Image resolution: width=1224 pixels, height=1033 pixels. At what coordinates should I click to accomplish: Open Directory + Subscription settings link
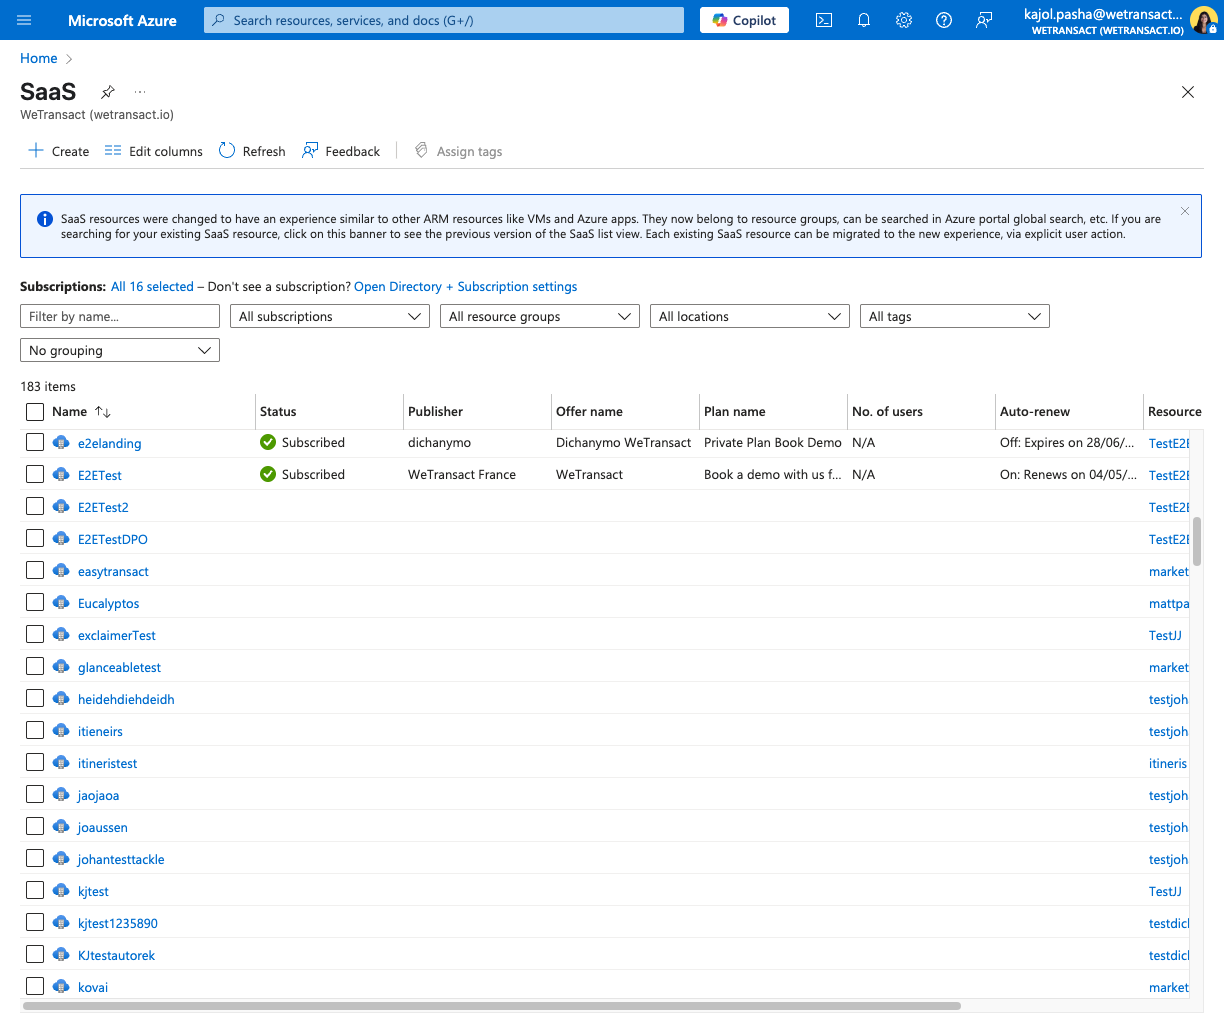(466, 286)
